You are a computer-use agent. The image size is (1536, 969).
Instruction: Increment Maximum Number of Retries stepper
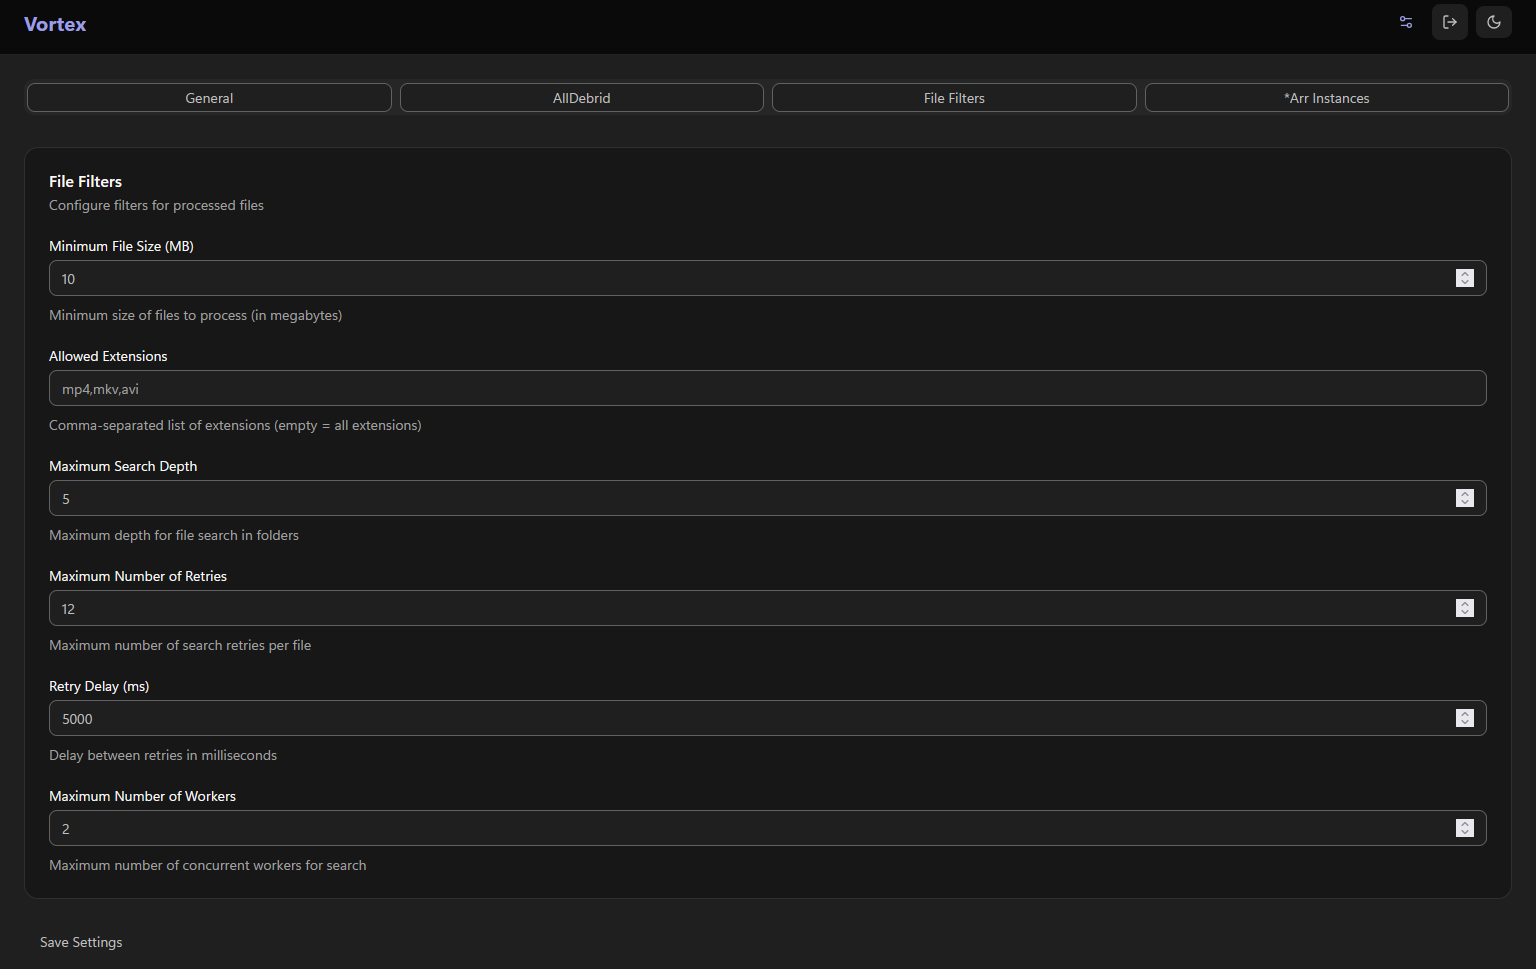tap(1465, 603)
